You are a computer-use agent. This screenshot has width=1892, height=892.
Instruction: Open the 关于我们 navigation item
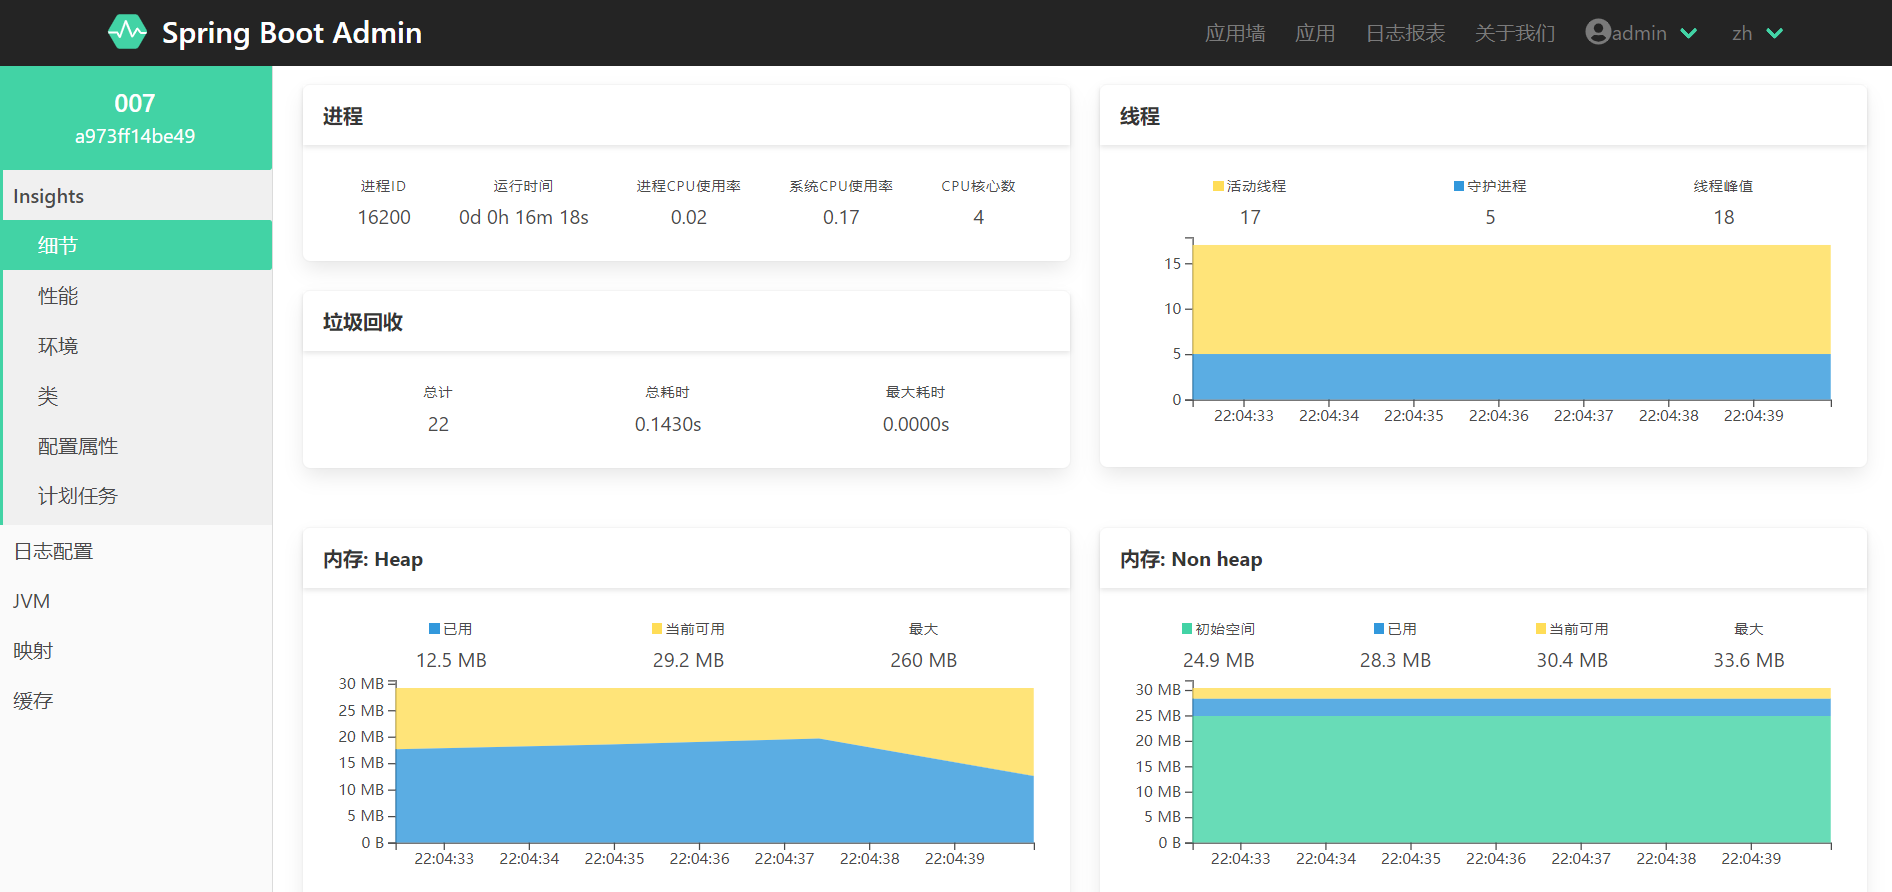1515,33
